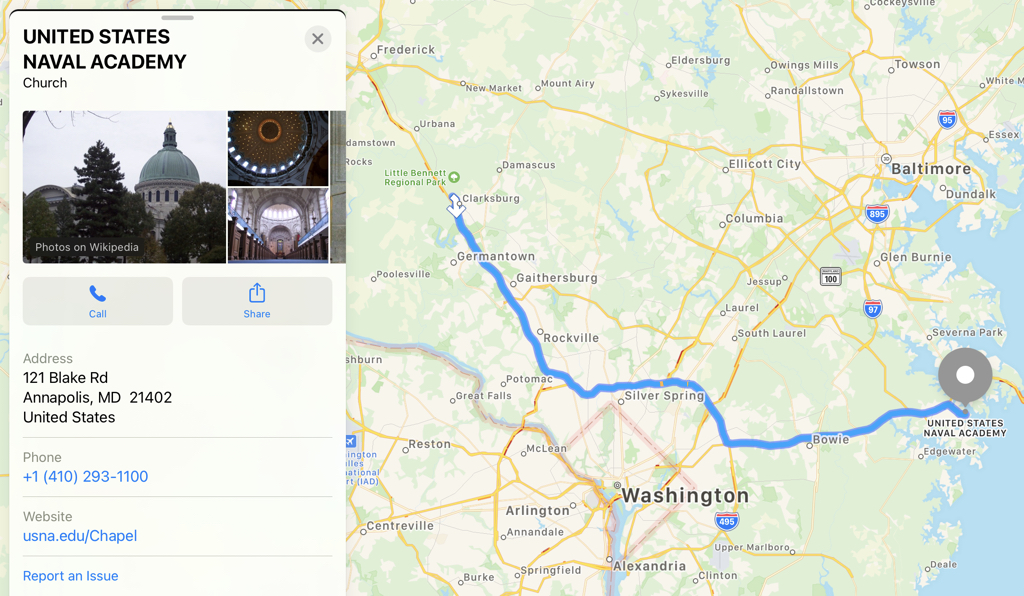Click the route start marker near Clarksburg
The height and width of the screenshot is (596, 1024).
456,206
